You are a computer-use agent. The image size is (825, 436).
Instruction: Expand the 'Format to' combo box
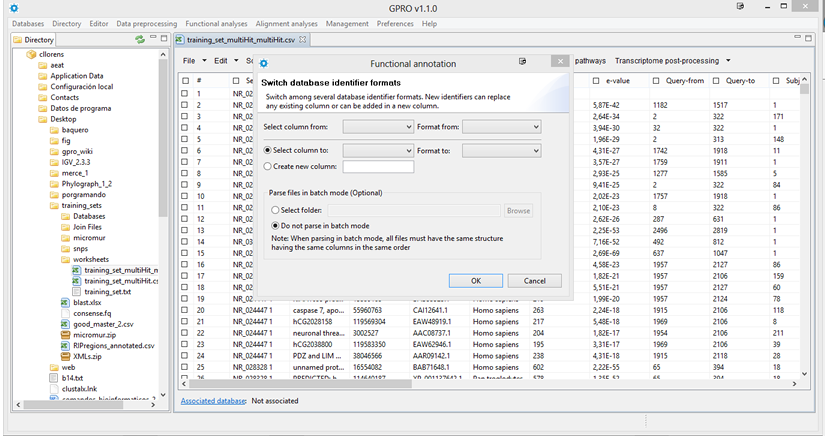pos(501,150)
